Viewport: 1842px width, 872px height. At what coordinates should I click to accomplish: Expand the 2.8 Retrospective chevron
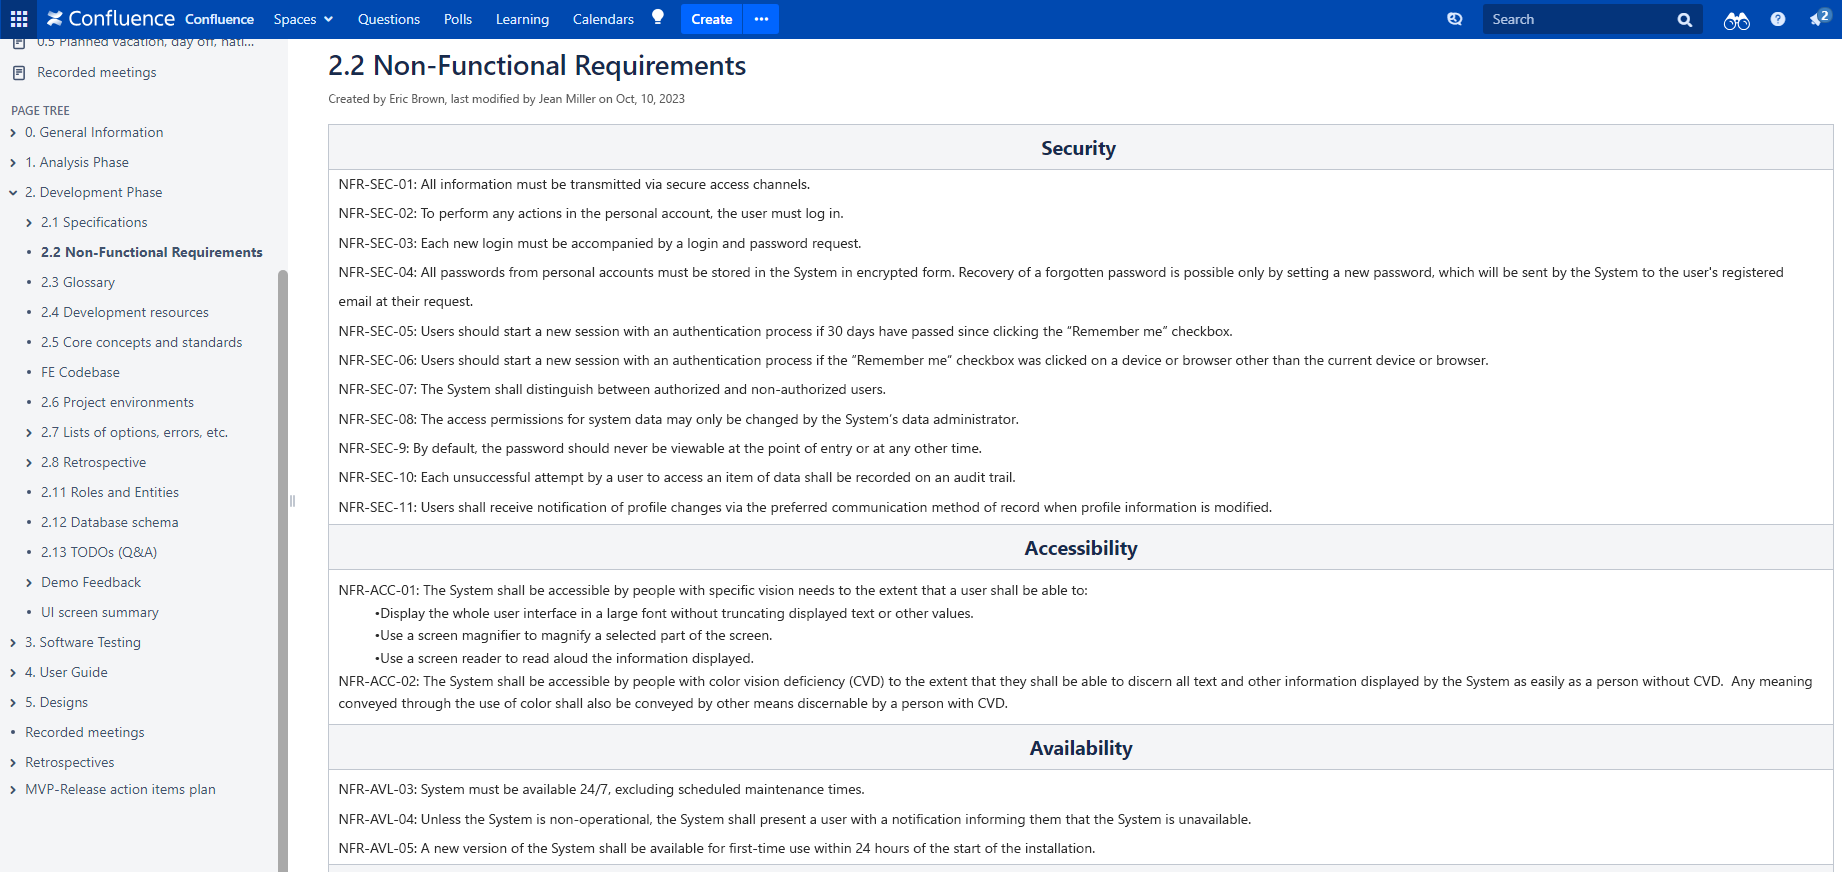[29, 463]
